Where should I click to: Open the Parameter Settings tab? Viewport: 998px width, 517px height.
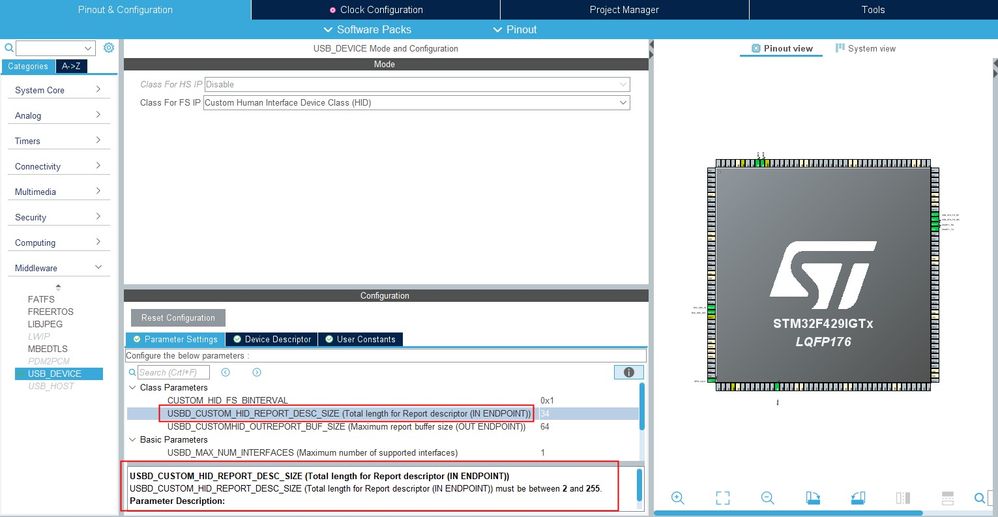pyautogui.click(x=175, y=339)
